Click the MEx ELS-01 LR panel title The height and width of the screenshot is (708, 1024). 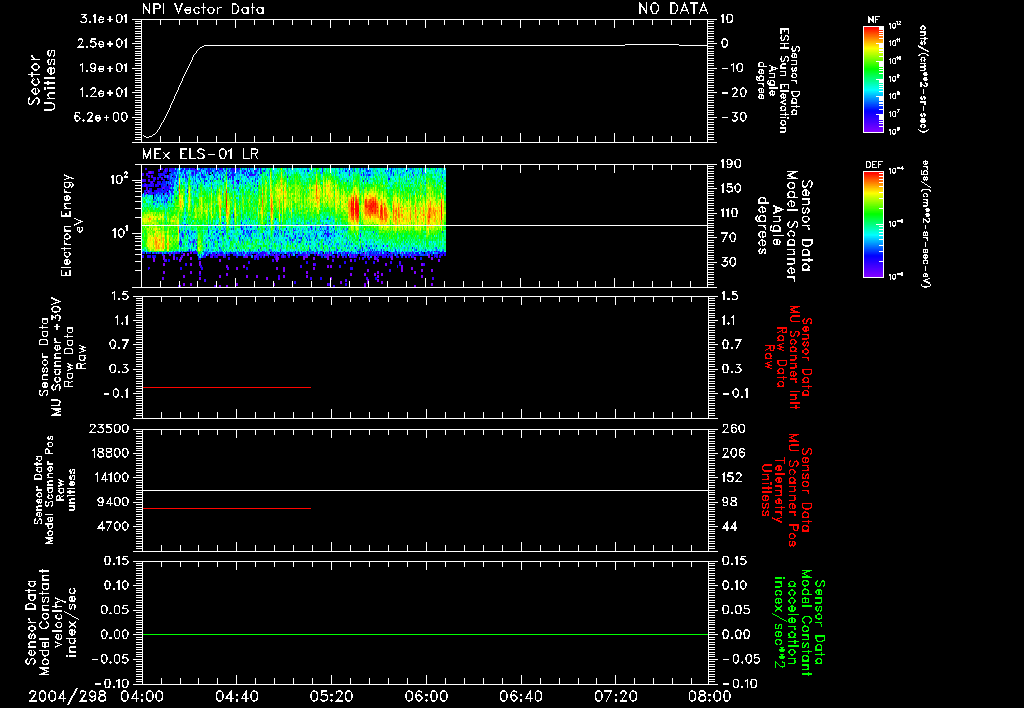tap(200, 154)
